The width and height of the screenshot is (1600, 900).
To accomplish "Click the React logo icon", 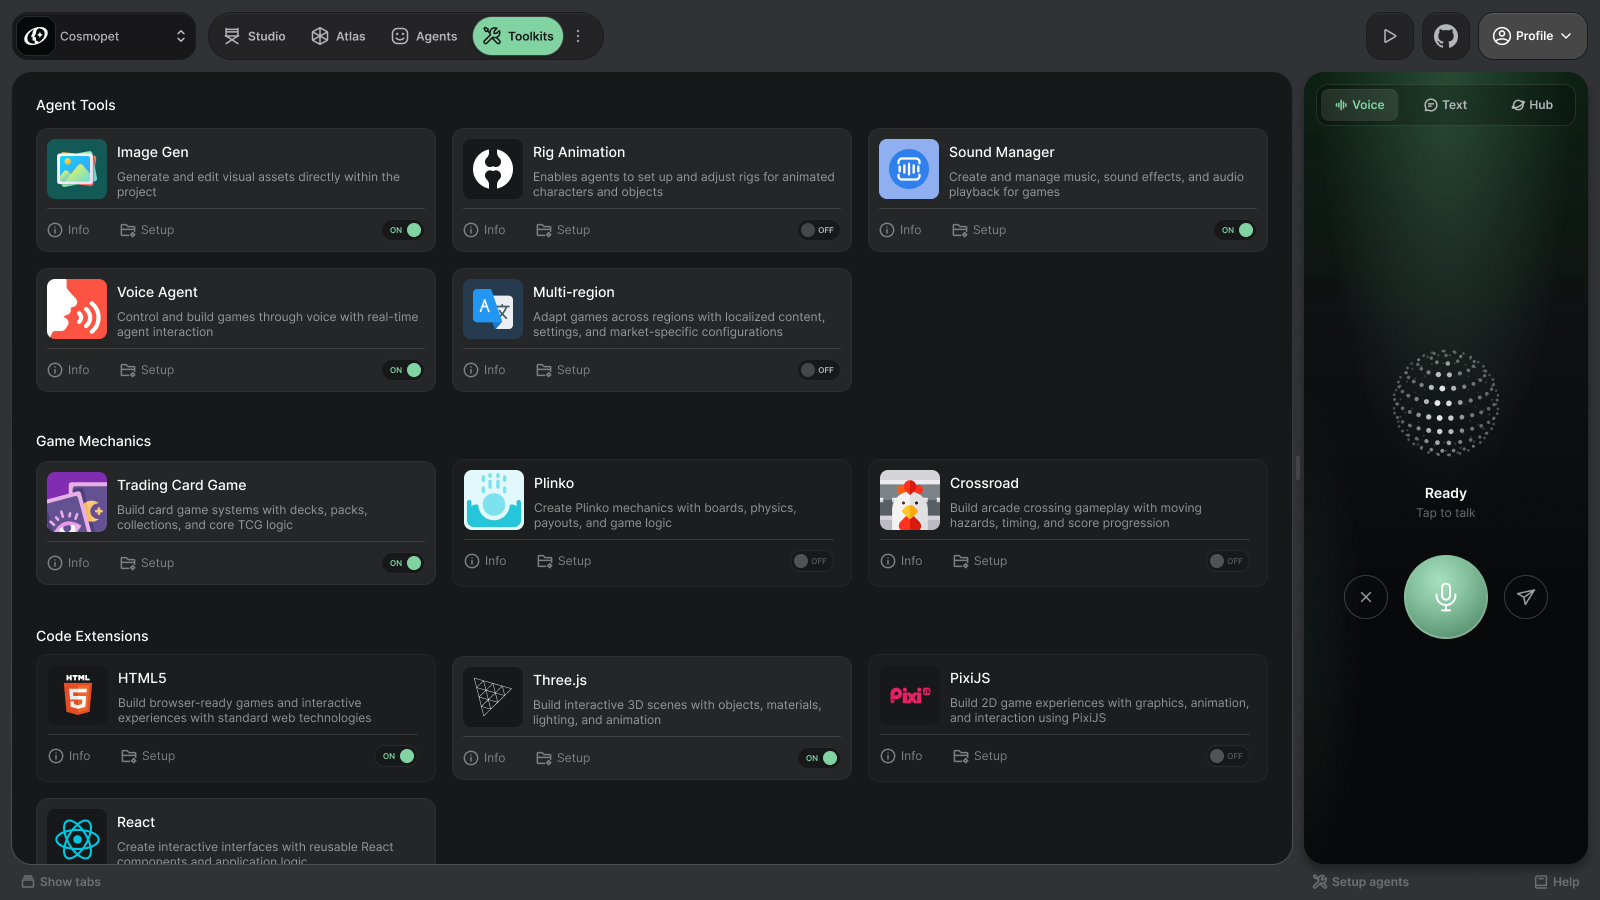I will click(x=77, y=837).
